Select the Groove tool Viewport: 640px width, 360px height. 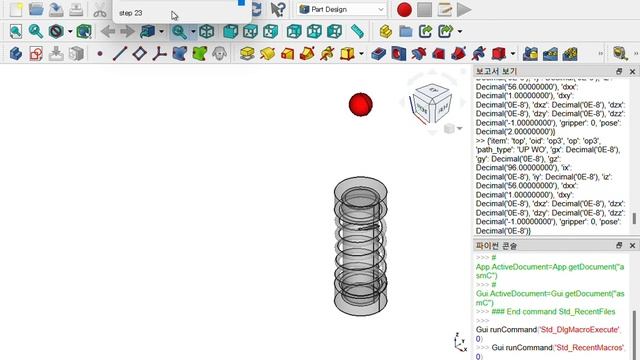418,53
